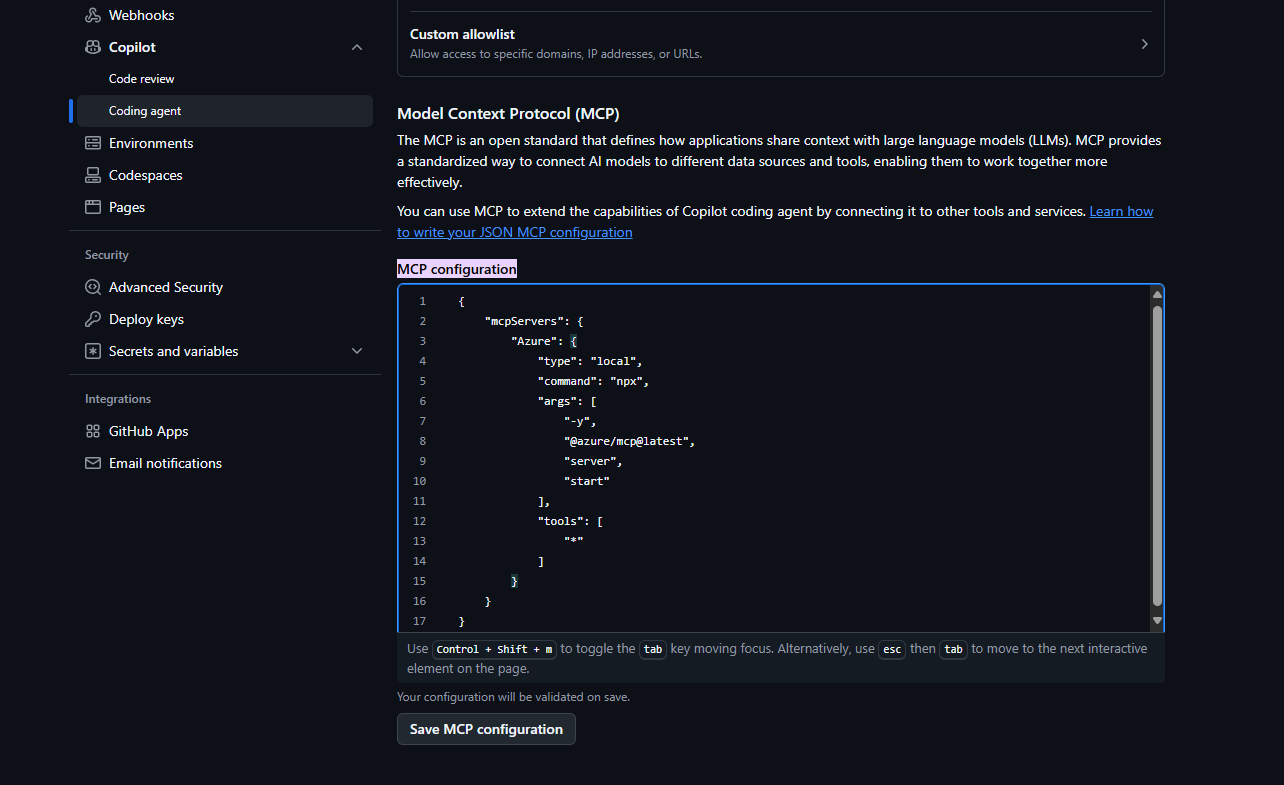This screenshot has height=785, width=1284.
Task: Open GitHub Apps via its grid icon
Action: [93, 431]
